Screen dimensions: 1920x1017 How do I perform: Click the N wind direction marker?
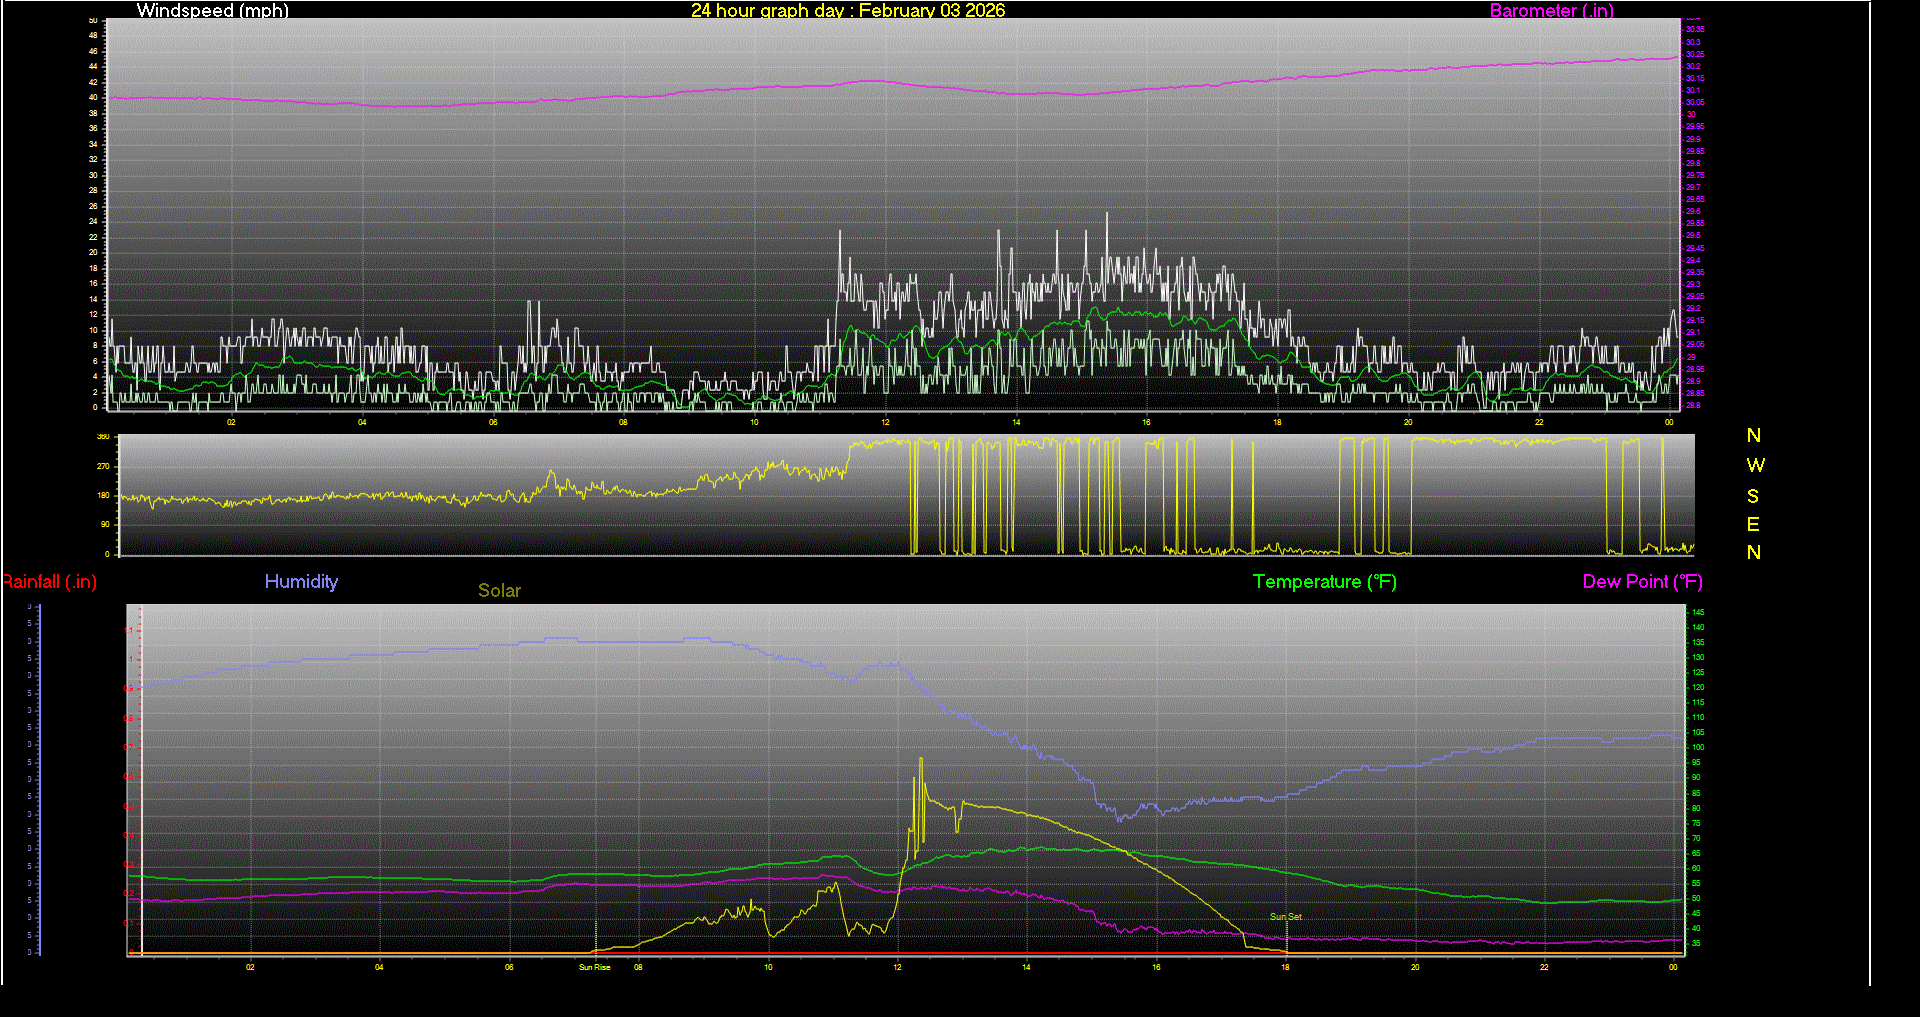(x=1753, y=435)
